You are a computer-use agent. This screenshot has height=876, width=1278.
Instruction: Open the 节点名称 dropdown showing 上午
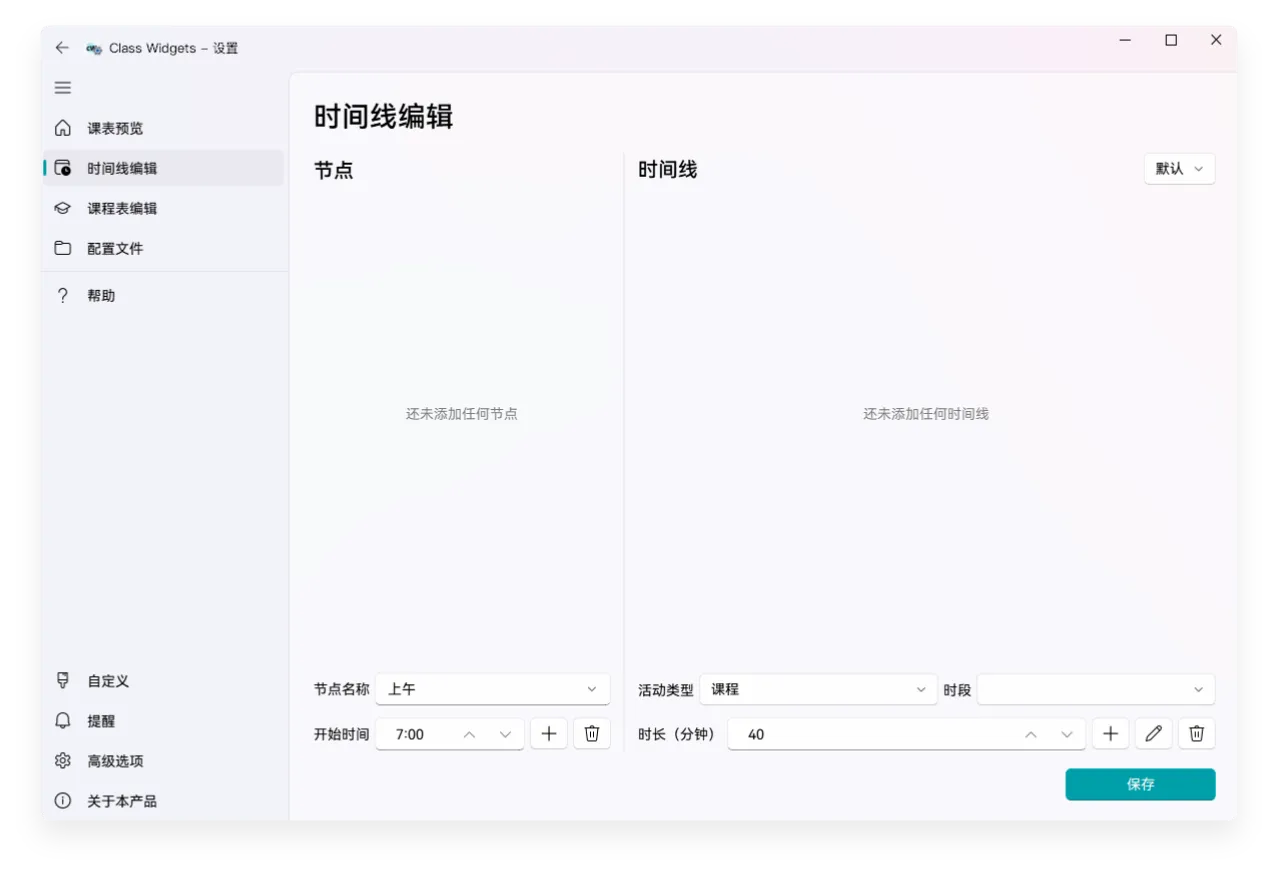click(x=492, y=689)
